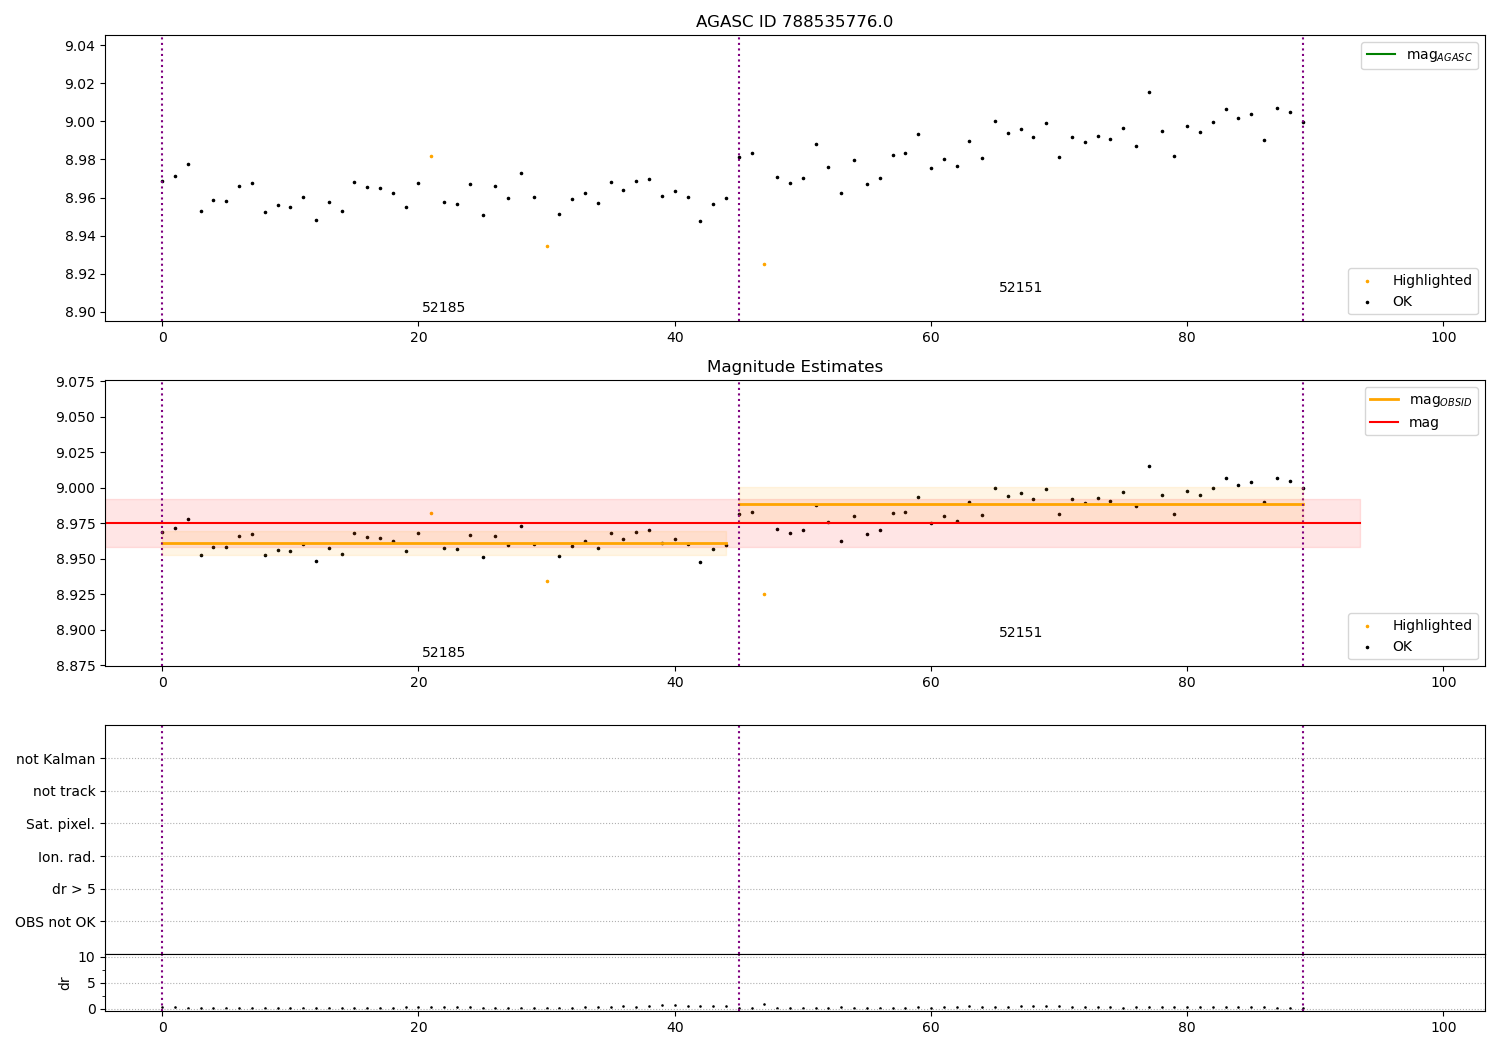Select the red 'mag' legend entry
This screenshot has width=1500, height=1050.
[1404, 422]
